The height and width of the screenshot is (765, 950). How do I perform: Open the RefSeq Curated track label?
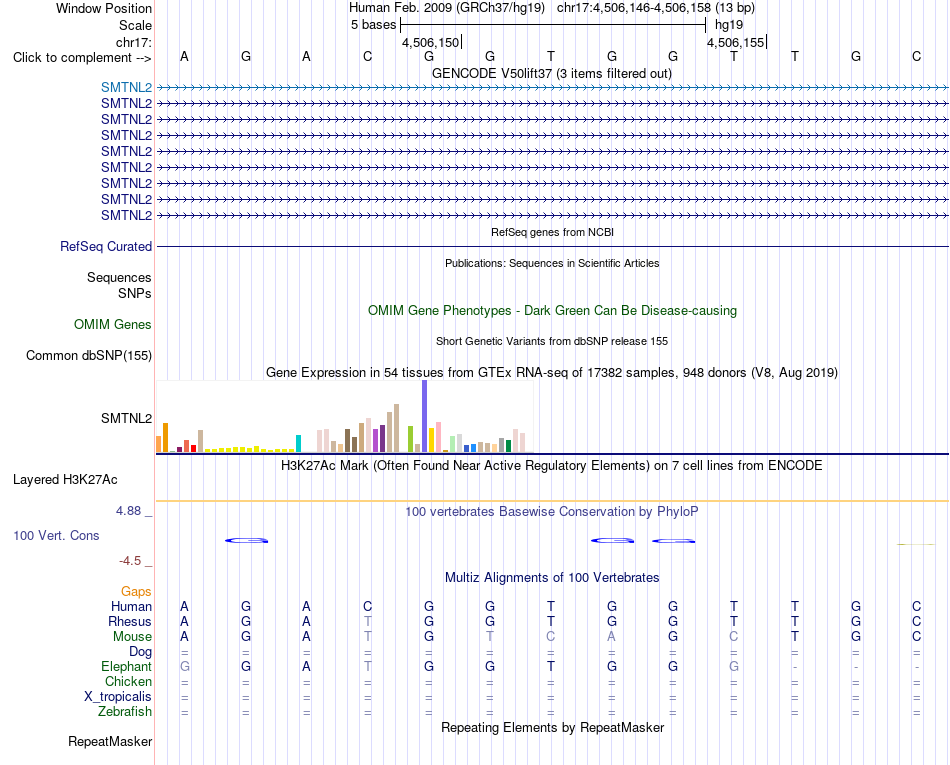(105, 247)
